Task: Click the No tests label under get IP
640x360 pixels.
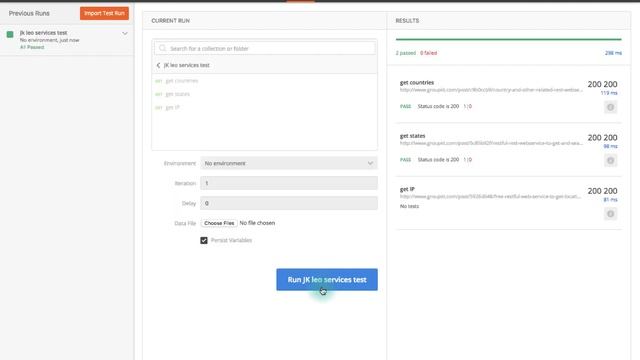Action: 409,206
